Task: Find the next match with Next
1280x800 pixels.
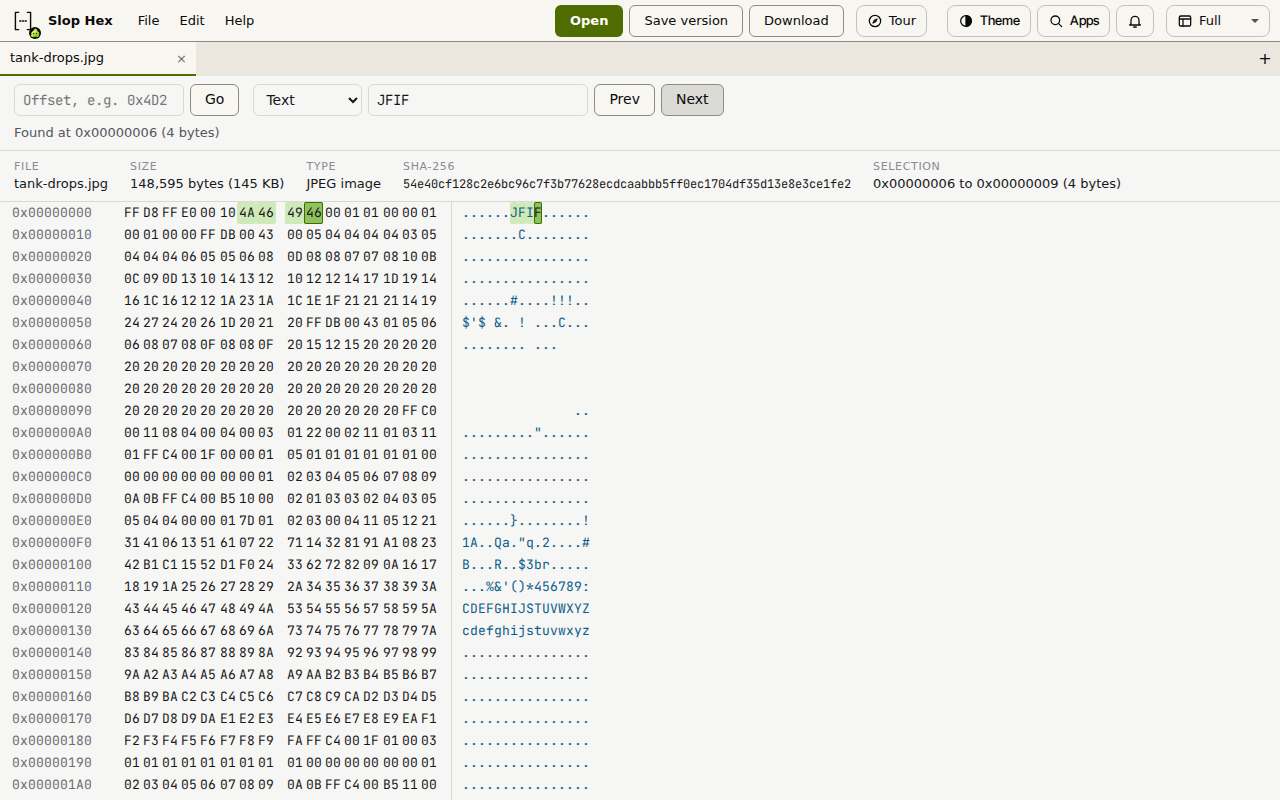Action: (x=692, y=100)
